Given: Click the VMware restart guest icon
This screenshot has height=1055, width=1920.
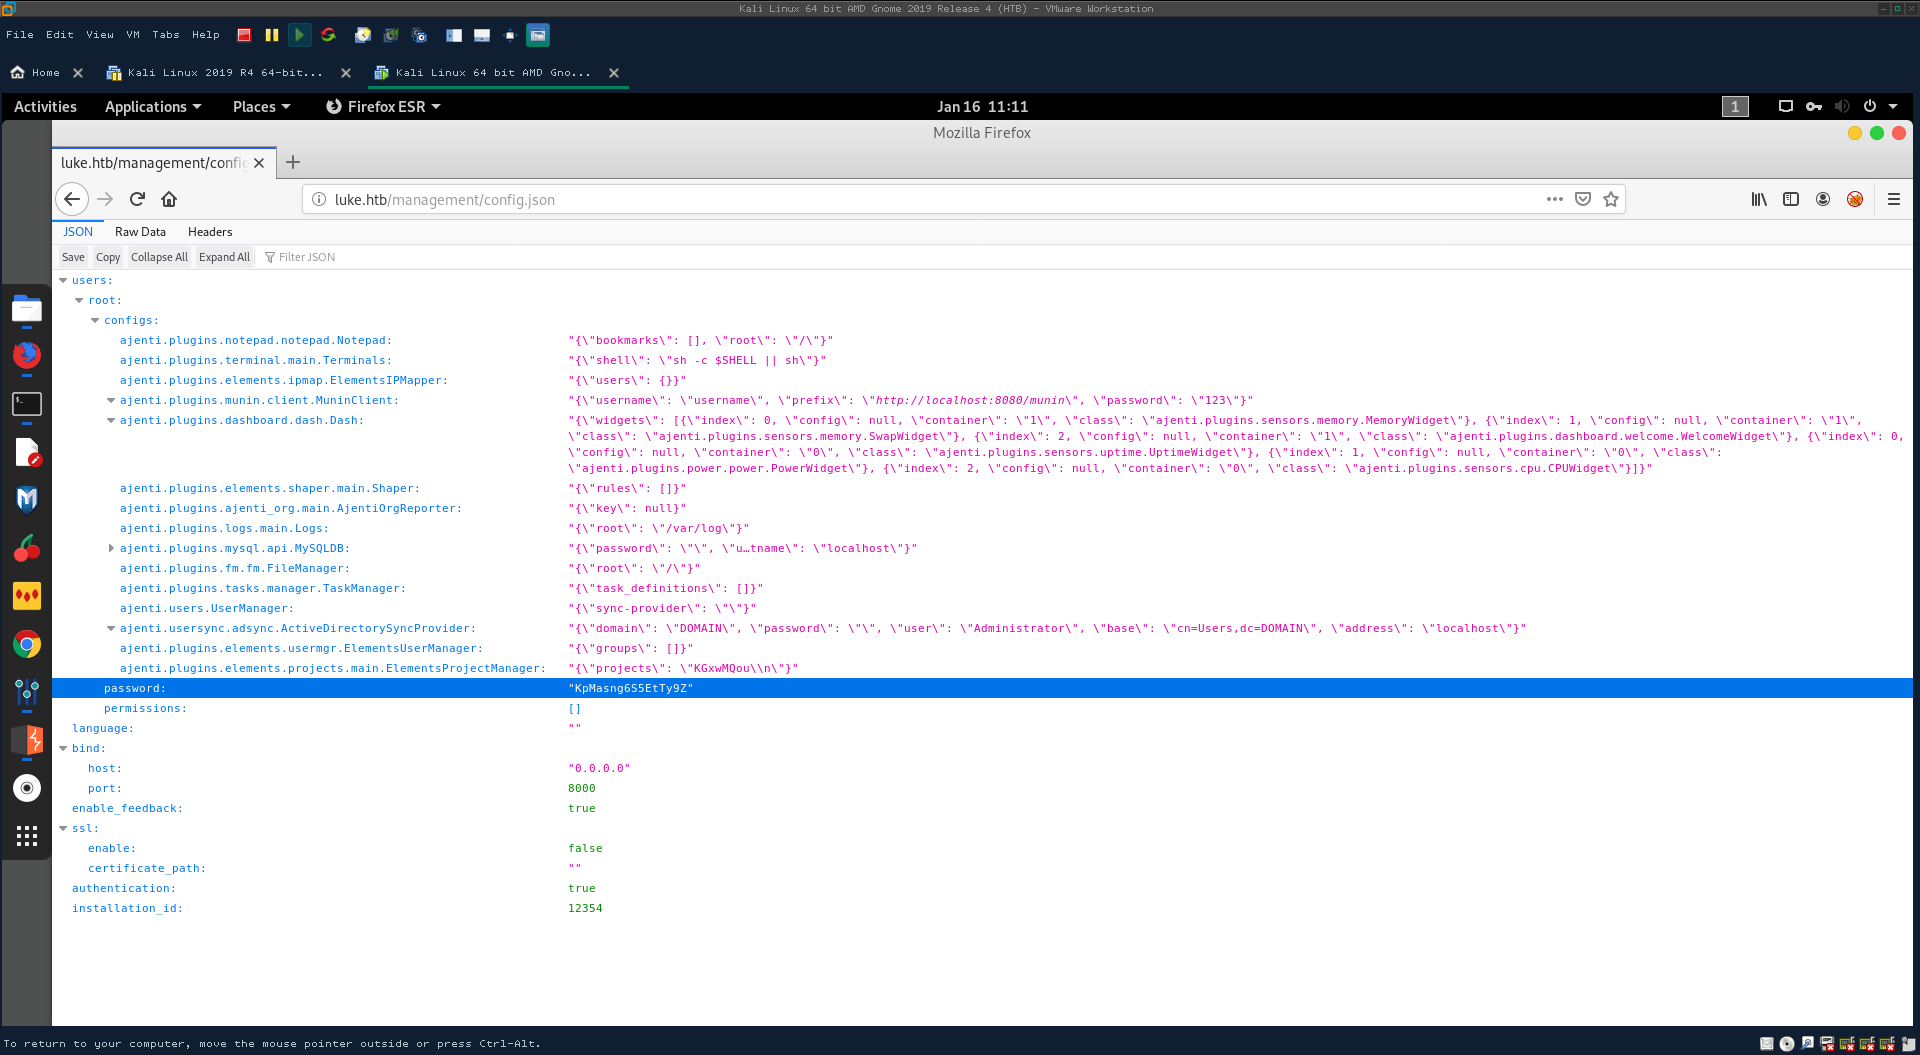Looking at the screenshot, I should click(x=328, y=35).
